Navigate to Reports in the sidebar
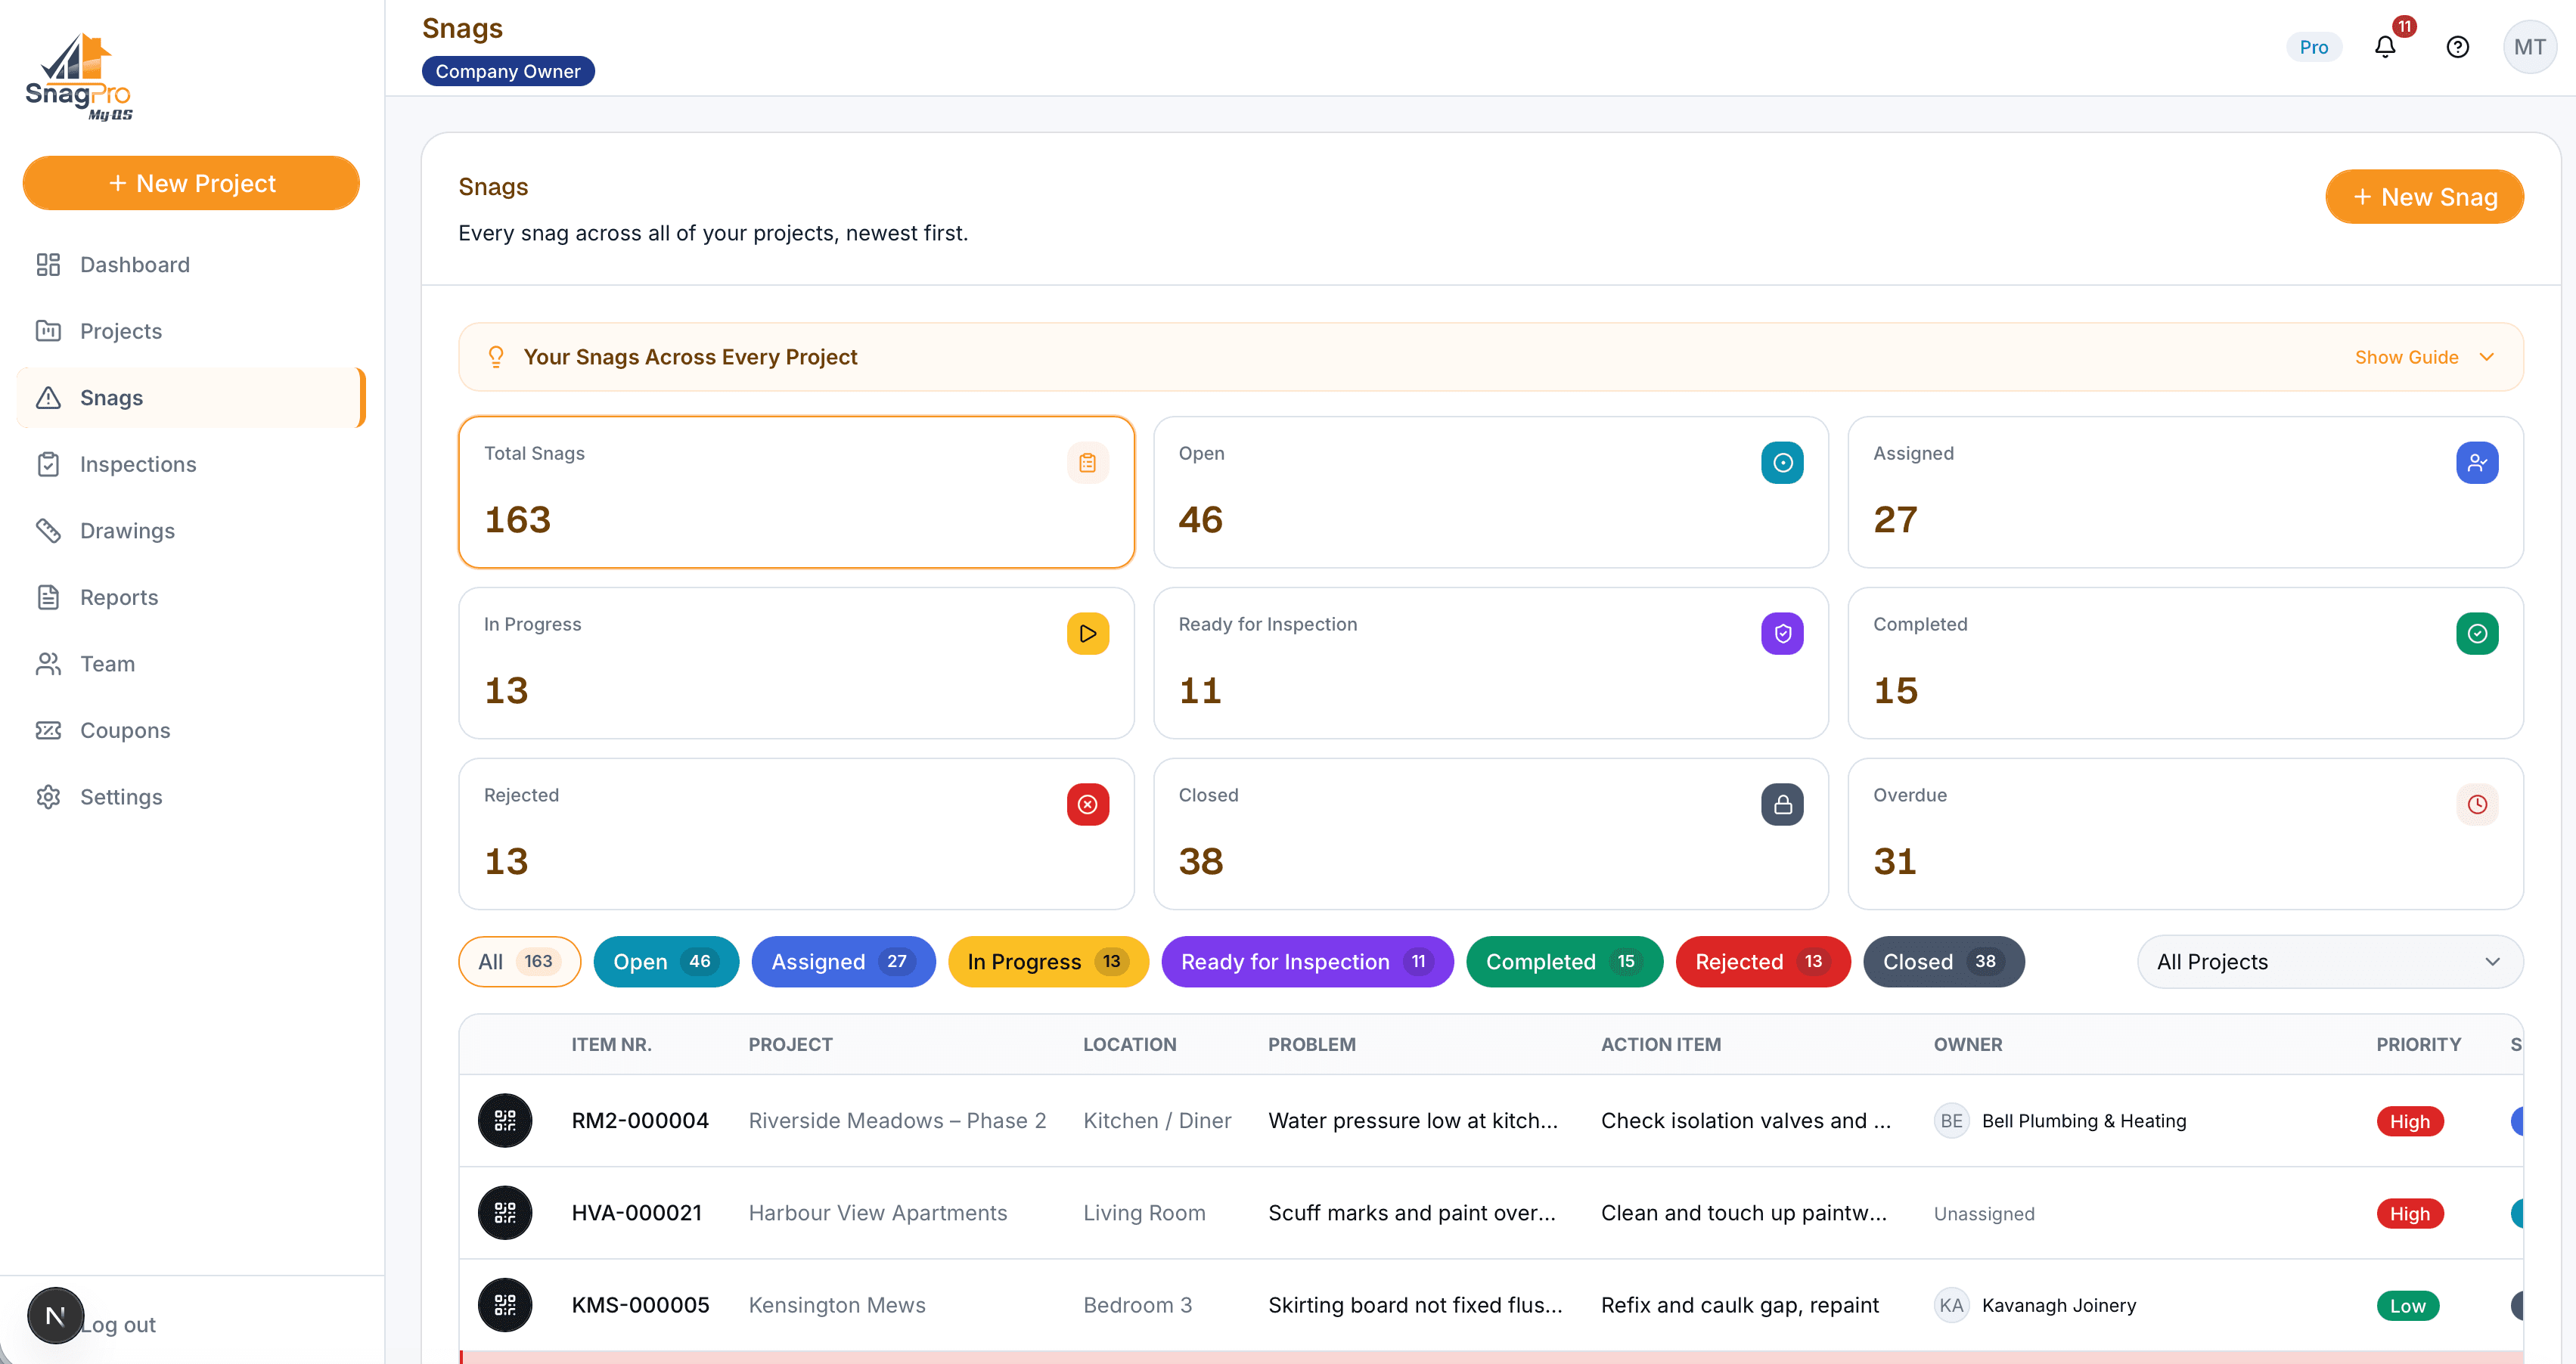This screenshot has height=1364, width=2576. pos(190,597)
